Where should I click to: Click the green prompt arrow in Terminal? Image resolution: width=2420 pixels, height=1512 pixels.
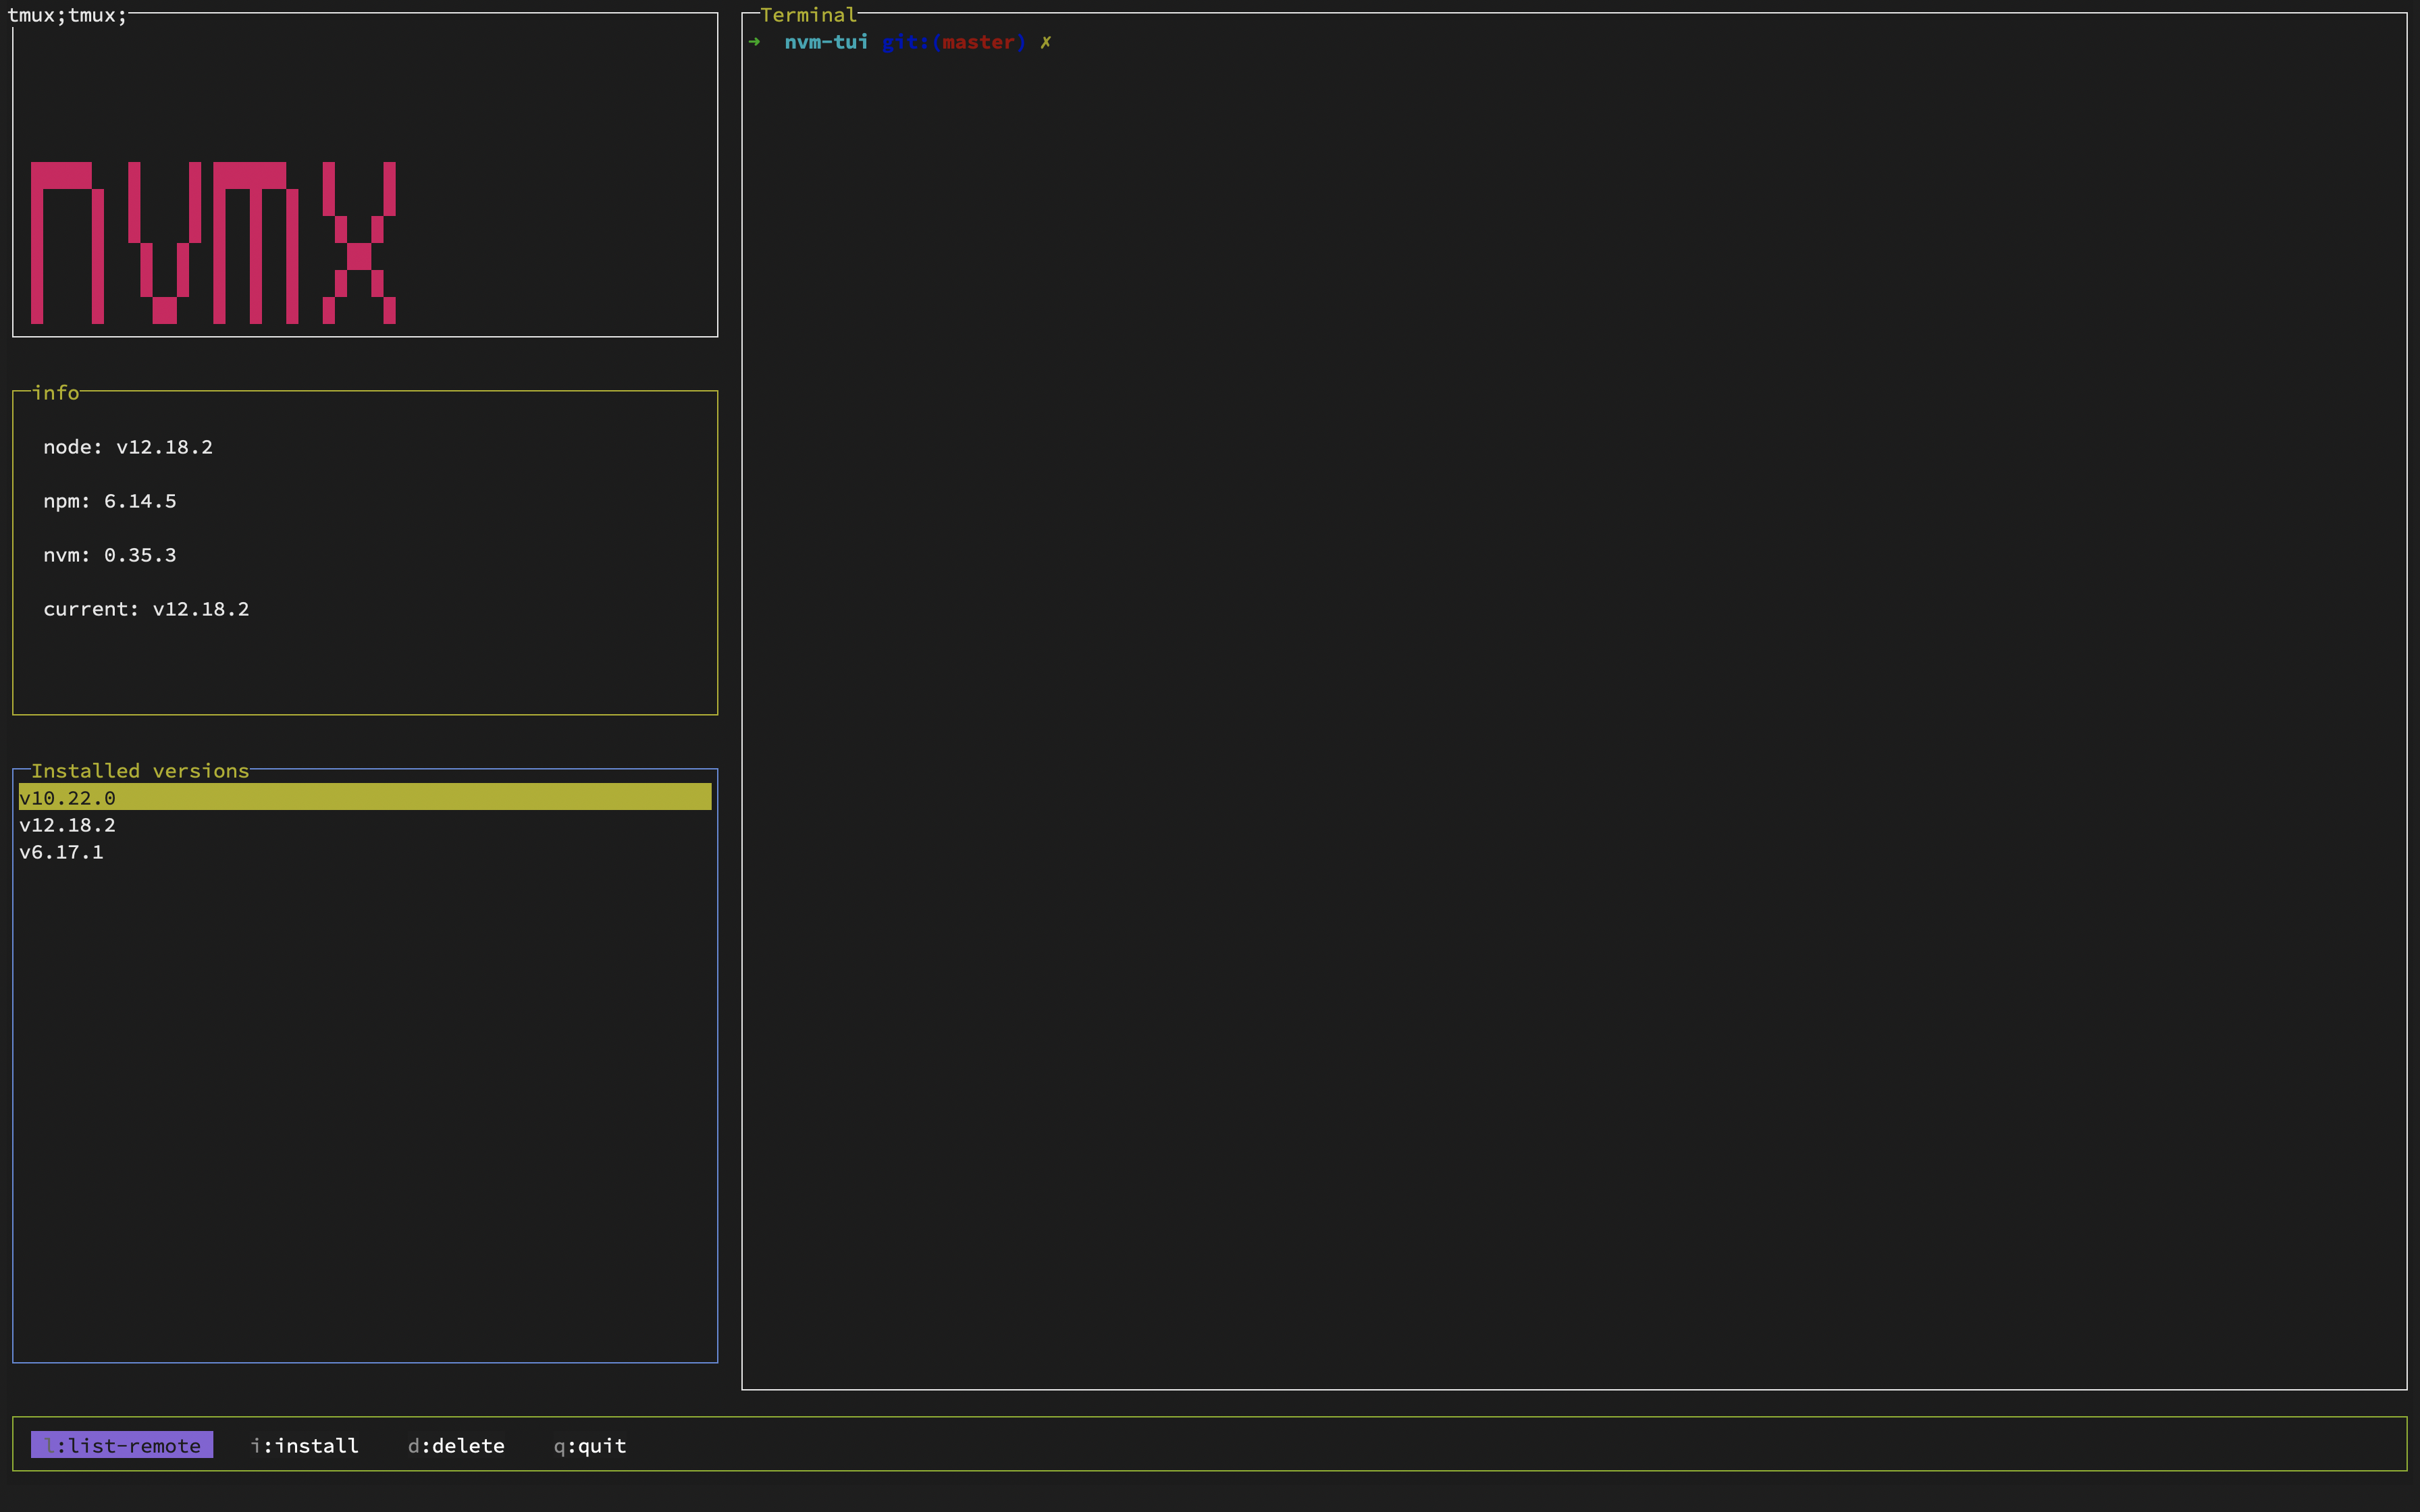[x=755, y=42]
